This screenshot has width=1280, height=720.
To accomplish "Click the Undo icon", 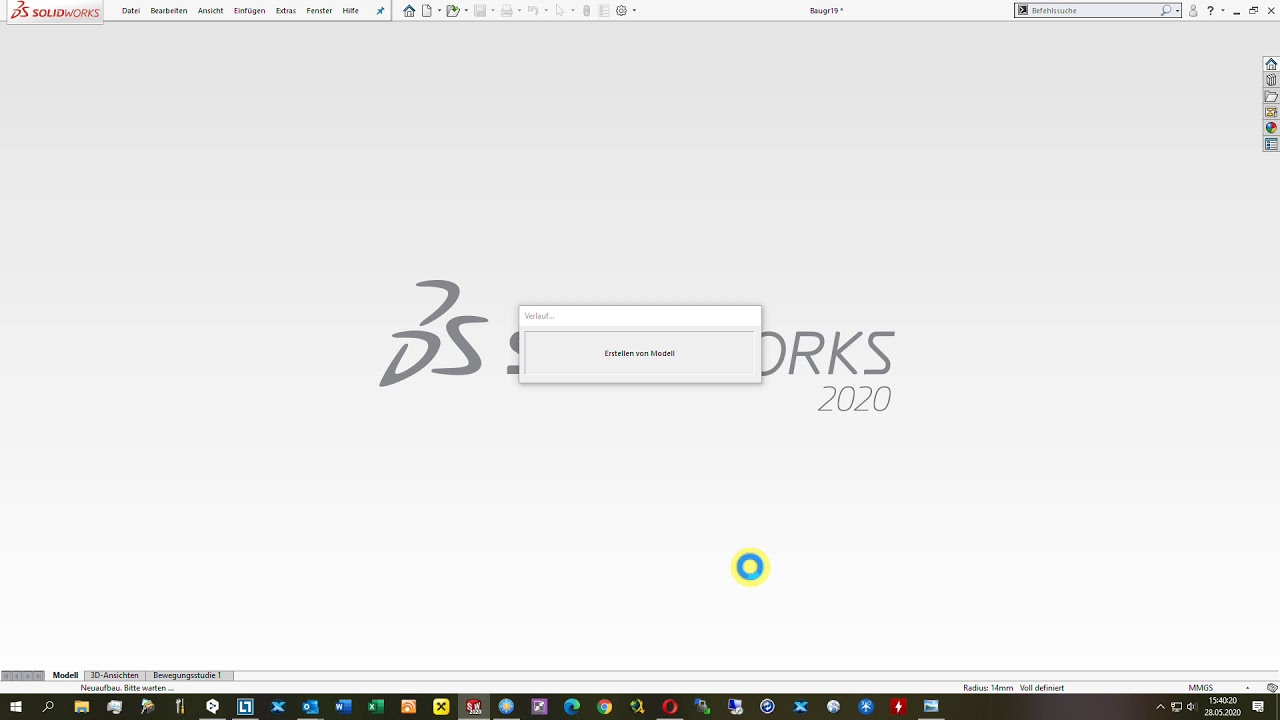I will tap(533, 10).
